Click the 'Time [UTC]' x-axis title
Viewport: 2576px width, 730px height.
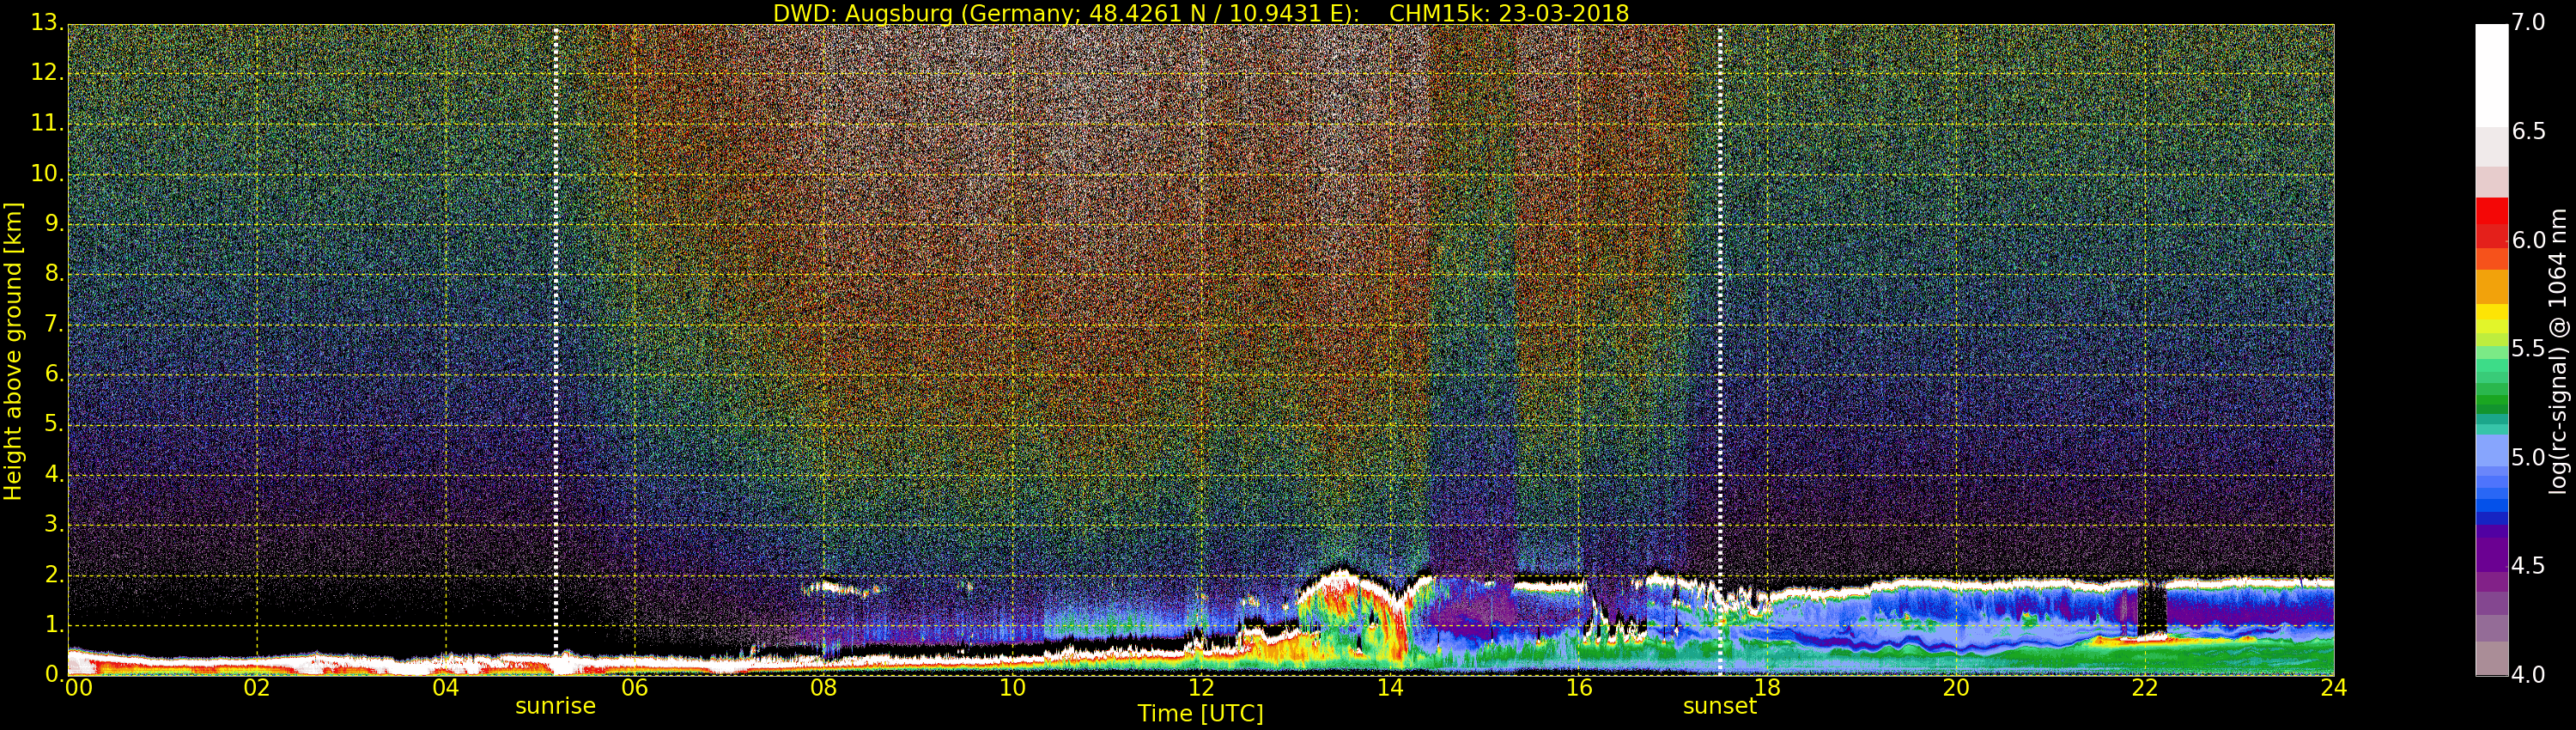(x=1200, y=714)
